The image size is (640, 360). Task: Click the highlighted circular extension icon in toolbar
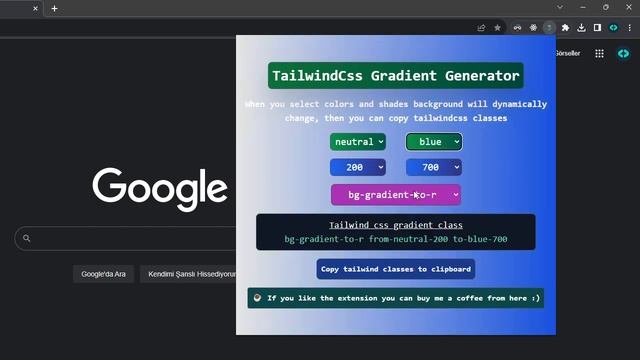(549, 28)
